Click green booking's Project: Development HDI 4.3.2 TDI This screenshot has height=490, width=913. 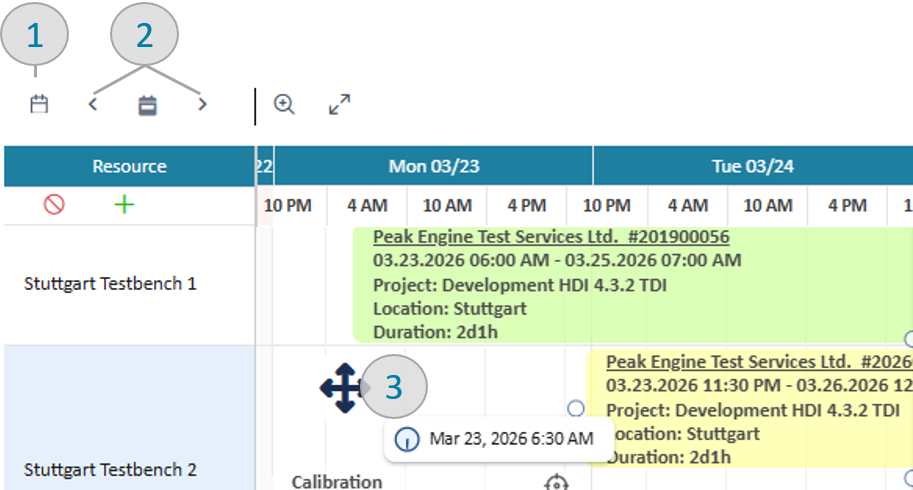tap(520, 285)
